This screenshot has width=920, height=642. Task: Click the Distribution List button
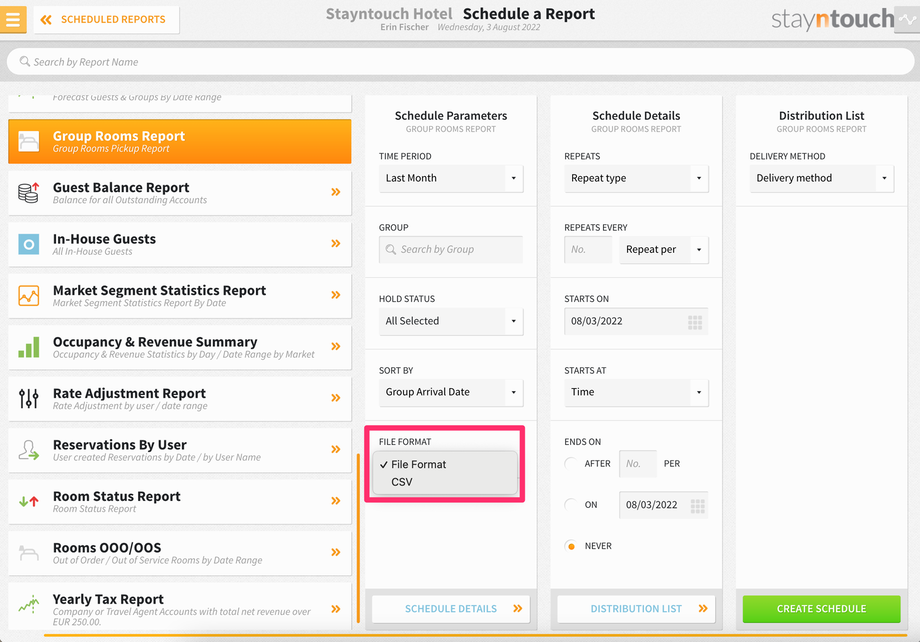(636, 609)
